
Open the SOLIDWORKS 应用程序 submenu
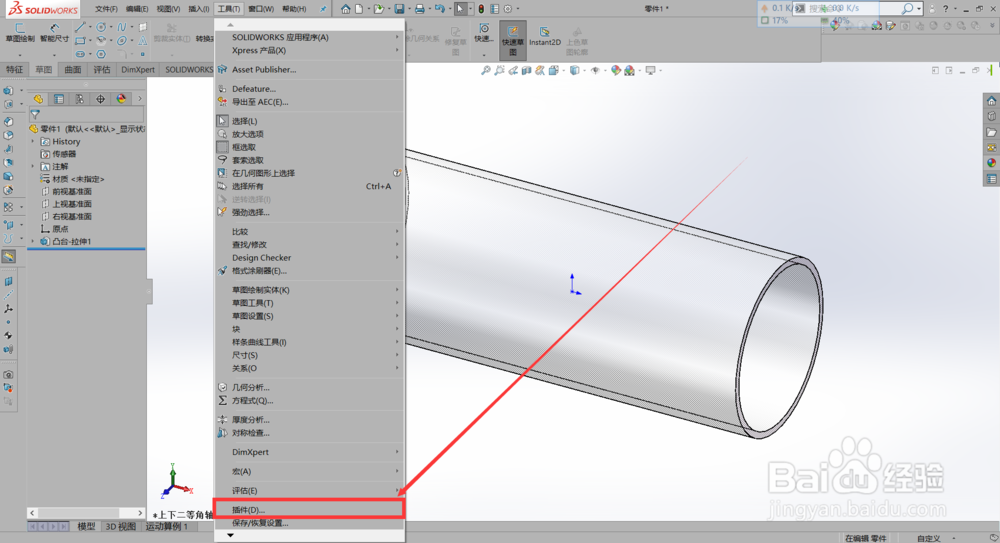(x=309, y=37)
